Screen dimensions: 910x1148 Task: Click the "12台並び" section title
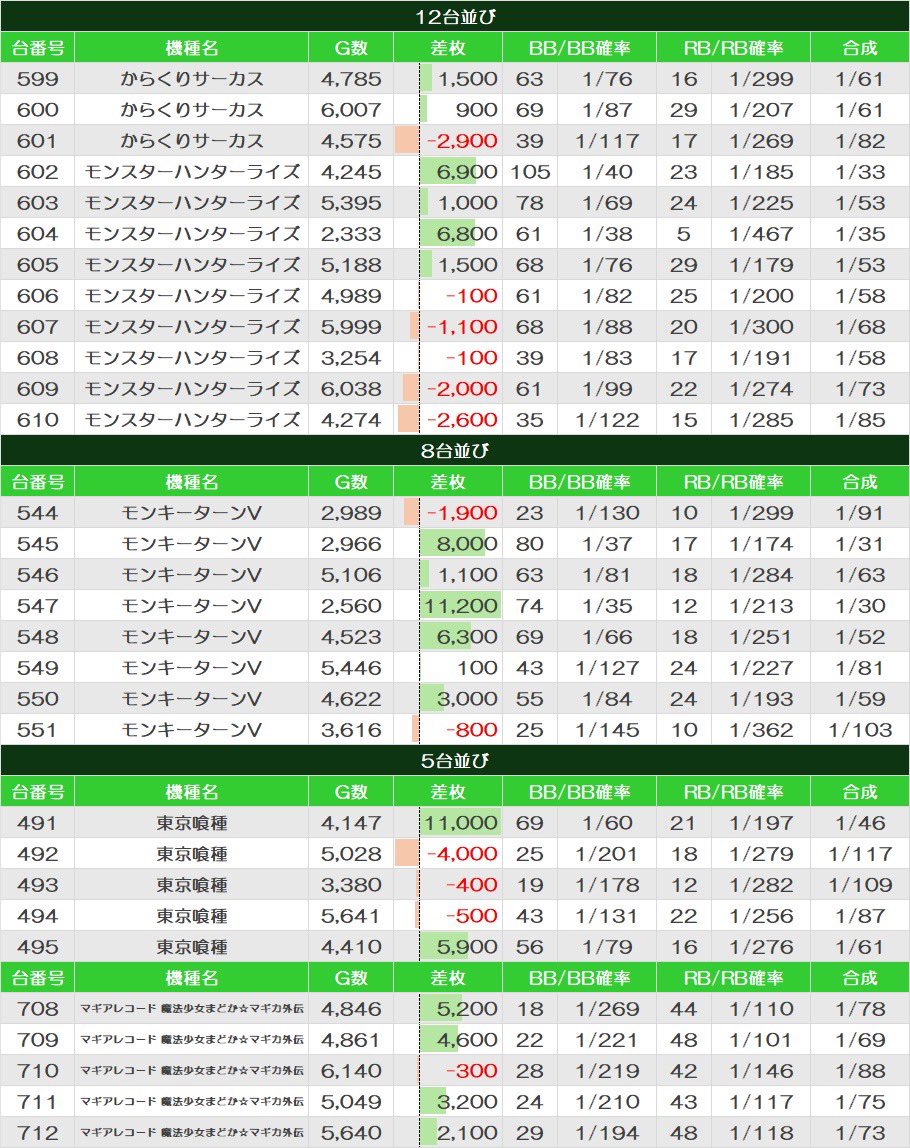(x=455, y=16)
